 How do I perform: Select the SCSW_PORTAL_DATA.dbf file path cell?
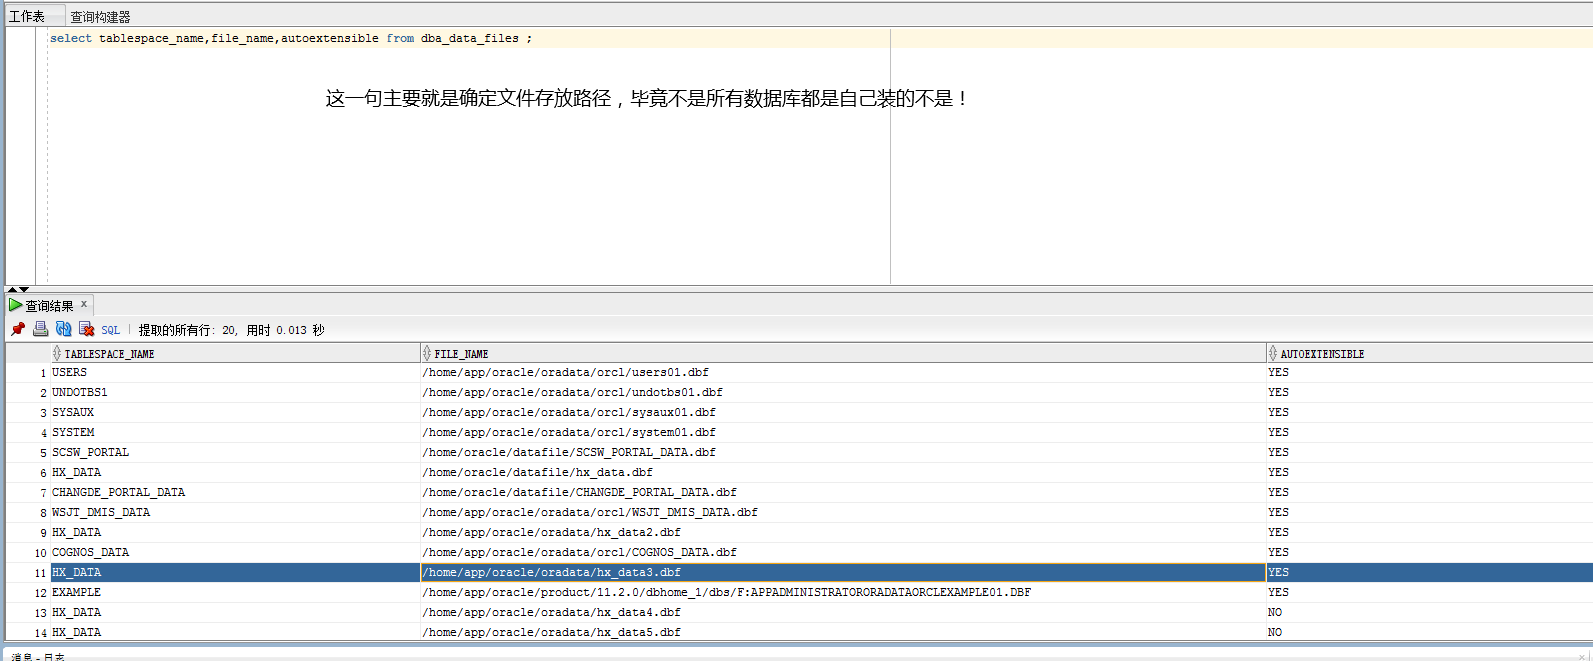843,452
